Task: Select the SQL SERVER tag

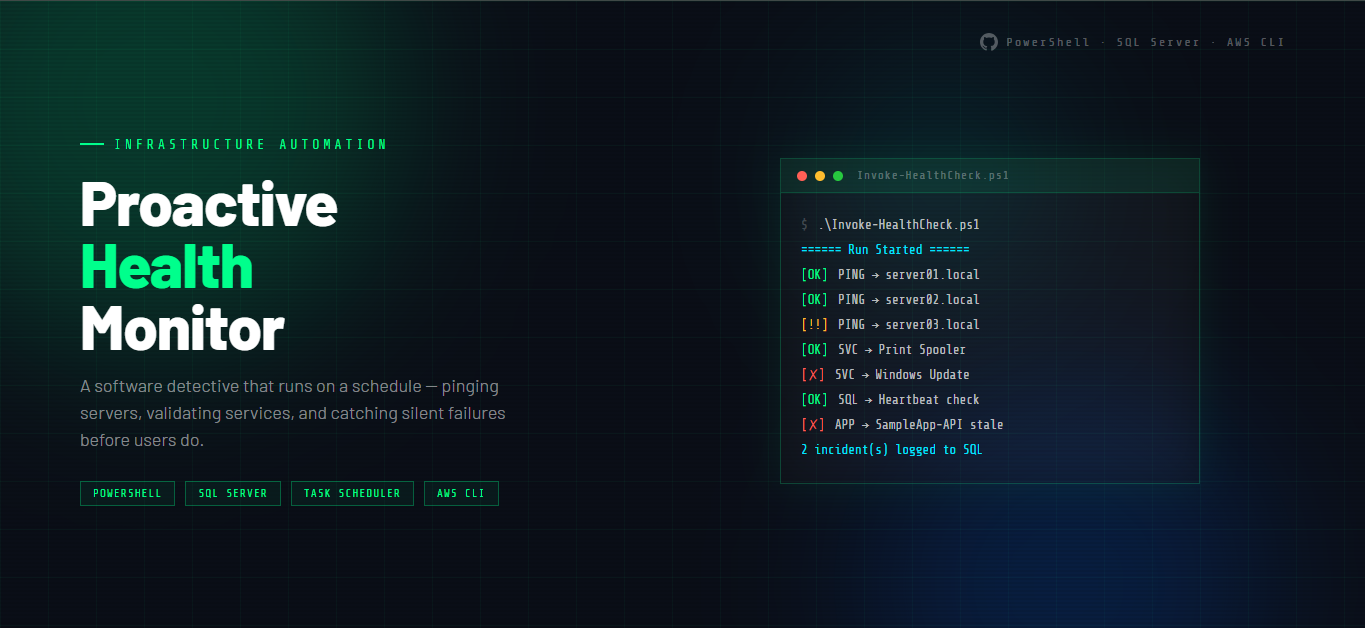Action: (x=233, y=493)
